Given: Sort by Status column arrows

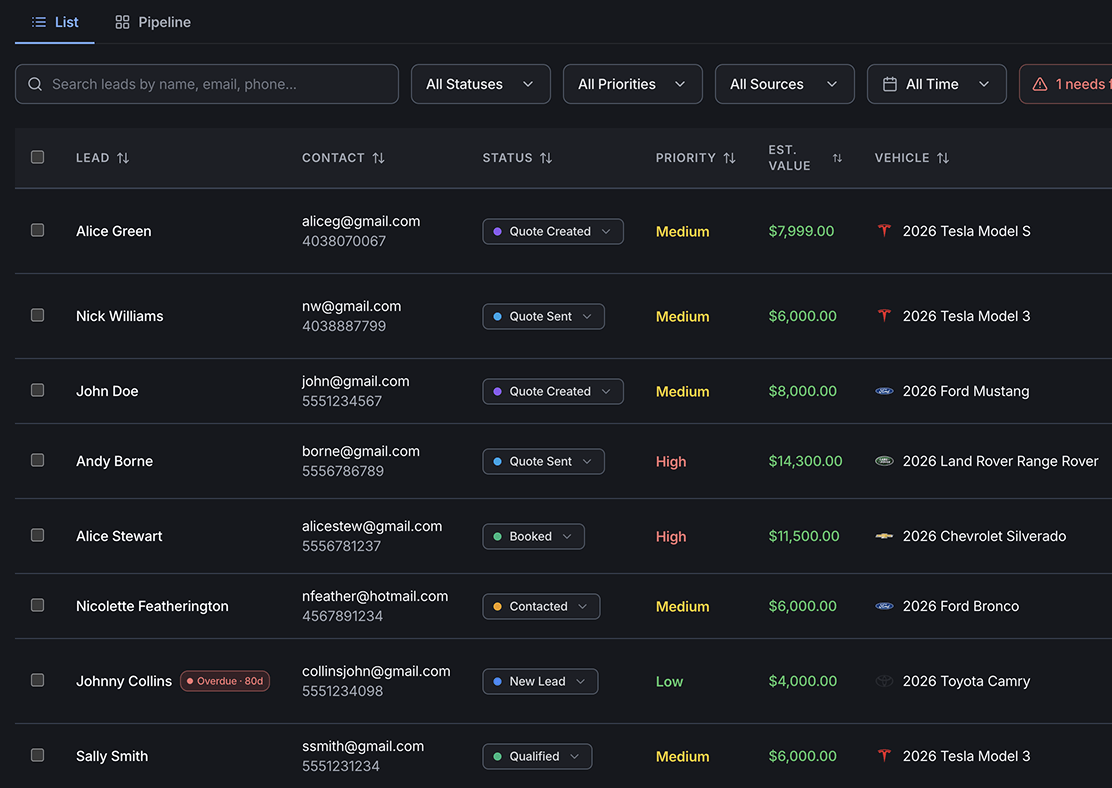Looking at the screenshot, I should tap(545, 157).
